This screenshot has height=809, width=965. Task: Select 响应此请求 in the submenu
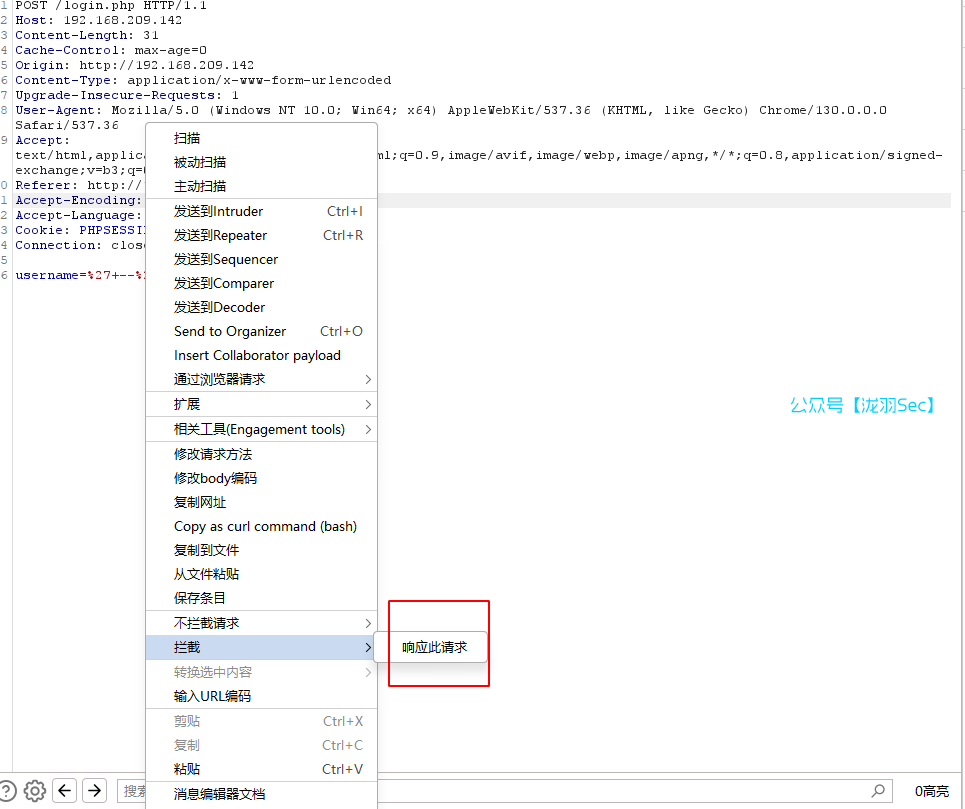[x=434, y=648]
